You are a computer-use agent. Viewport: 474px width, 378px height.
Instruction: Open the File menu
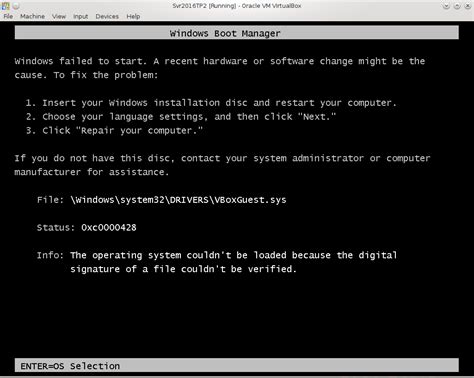click(8, 16)
